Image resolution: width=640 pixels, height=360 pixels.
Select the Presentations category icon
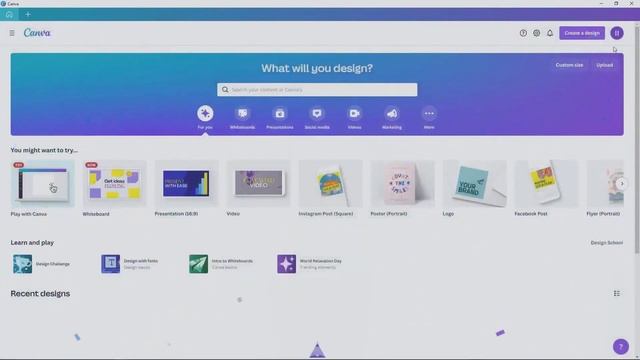[280, 113]
